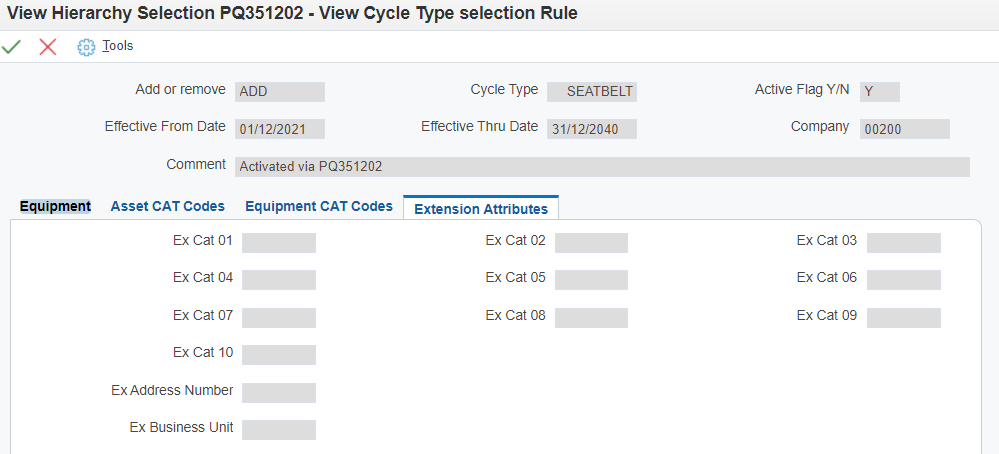This screenshot has width=999, height=454.
Task: Click the Comment text field
Action: point(602,167)
